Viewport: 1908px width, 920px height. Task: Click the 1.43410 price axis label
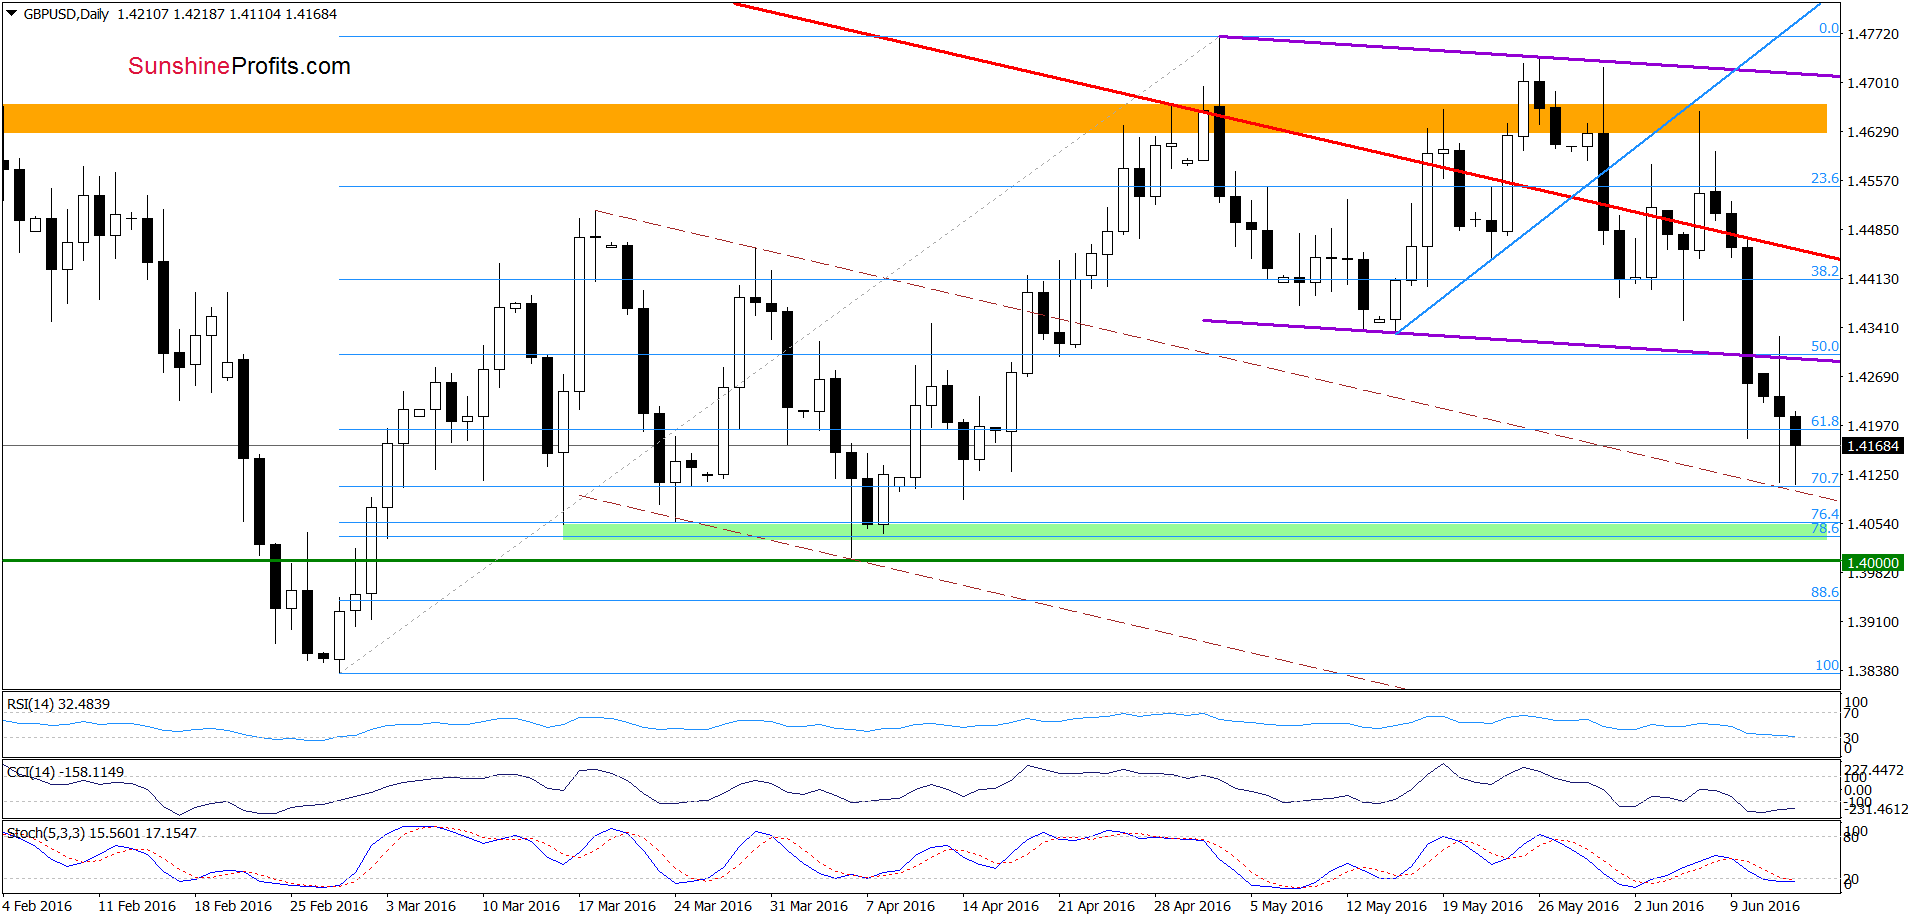click(x=1873, y=328)
